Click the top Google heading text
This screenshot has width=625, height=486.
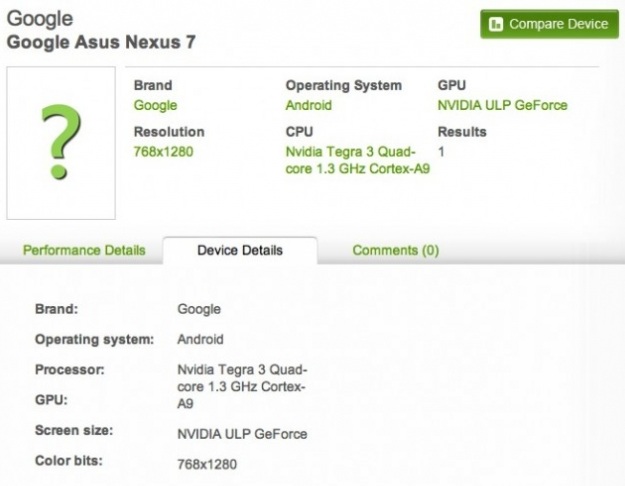click(38, 19)
